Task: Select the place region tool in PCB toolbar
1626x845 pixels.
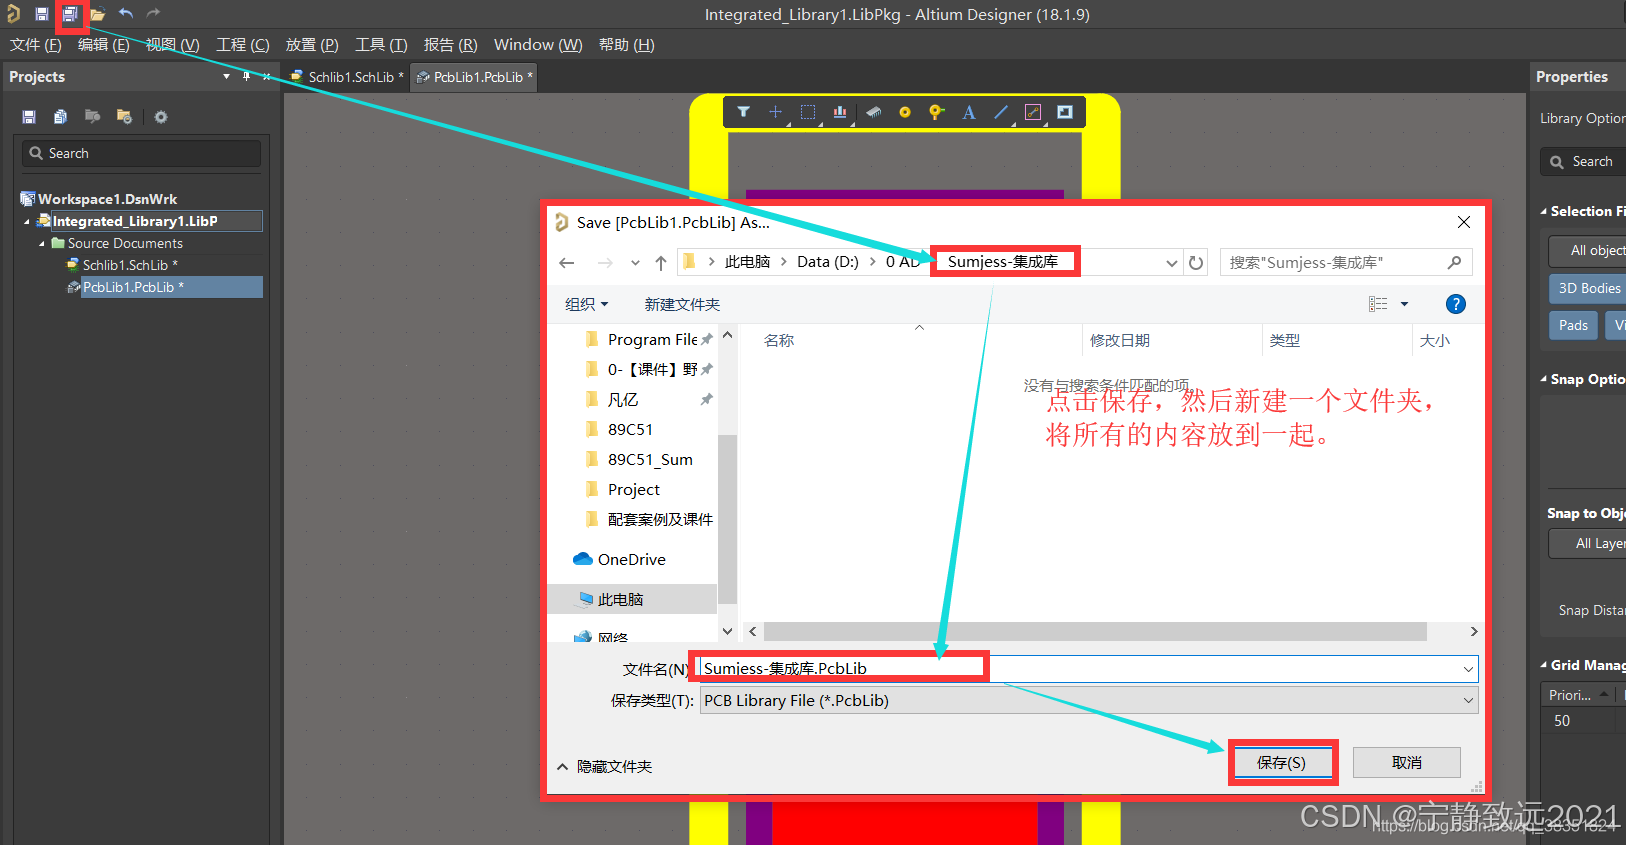Action: [x=1033, y=112]
